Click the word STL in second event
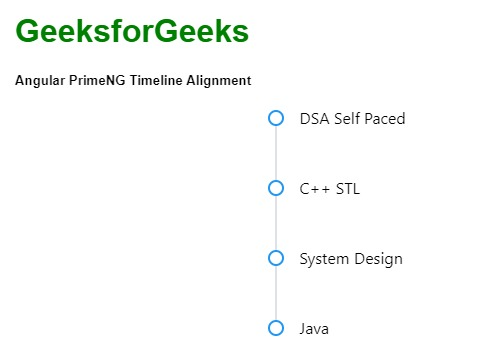This screenshot has width=481, height=362. coord(348,189)
